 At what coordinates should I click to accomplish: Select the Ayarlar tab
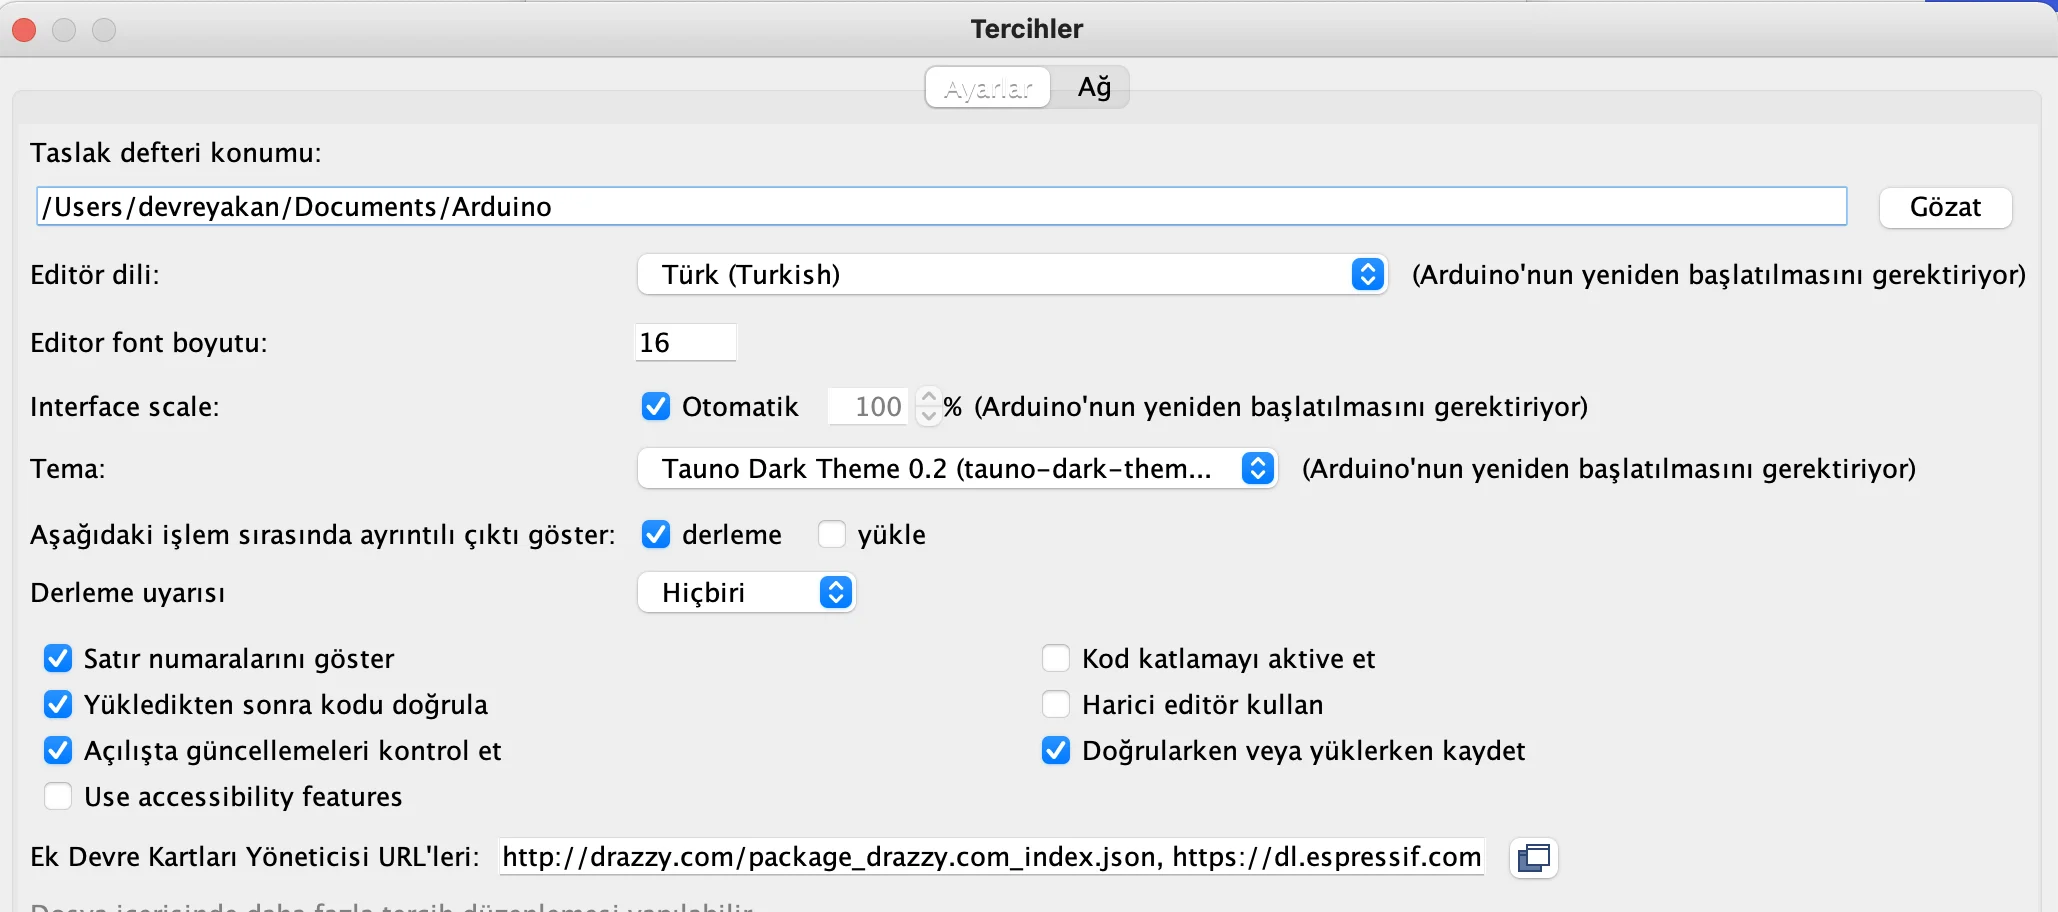(988, 88)
